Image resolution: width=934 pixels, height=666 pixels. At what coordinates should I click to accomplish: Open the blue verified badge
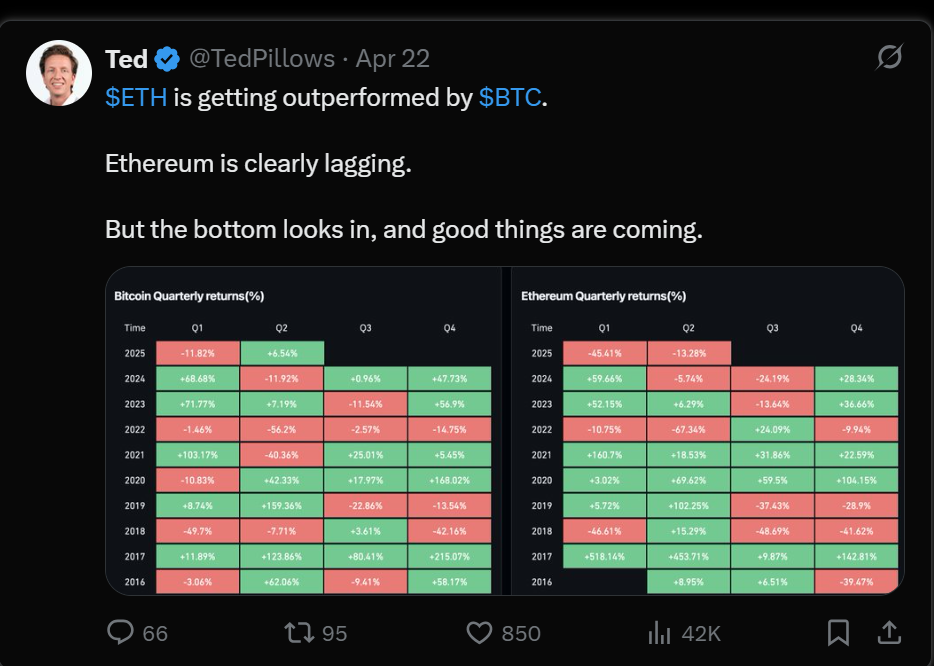167,60
